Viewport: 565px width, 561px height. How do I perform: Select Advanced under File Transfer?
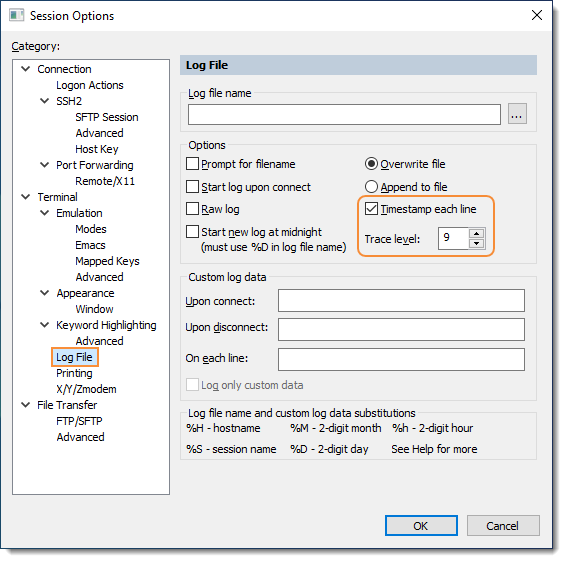[80, 437]
